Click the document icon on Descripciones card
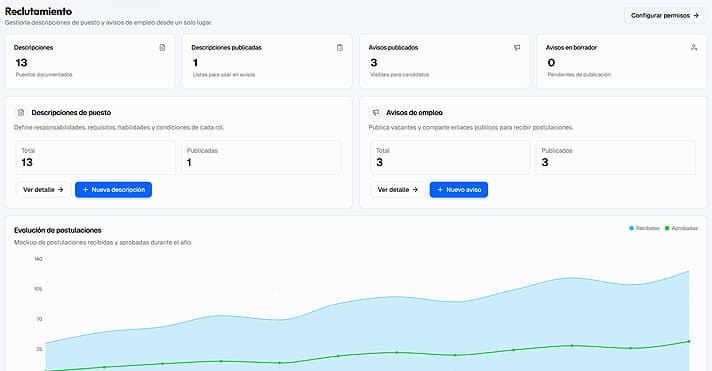 coord(162,48)
